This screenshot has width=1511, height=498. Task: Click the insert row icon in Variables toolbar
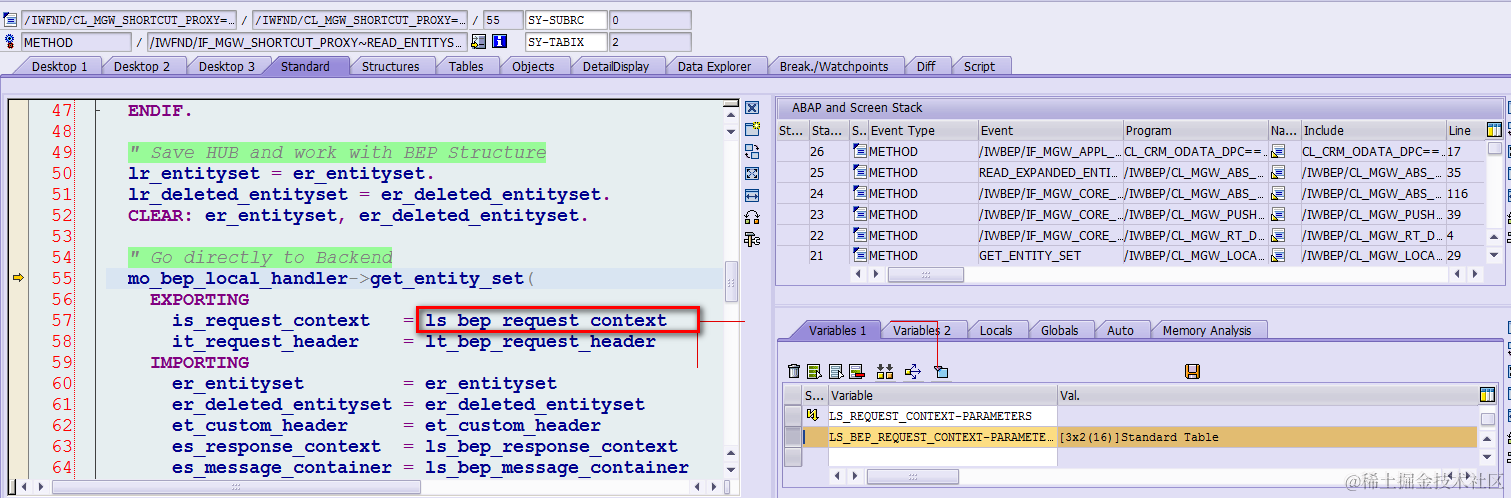point(815,372)
